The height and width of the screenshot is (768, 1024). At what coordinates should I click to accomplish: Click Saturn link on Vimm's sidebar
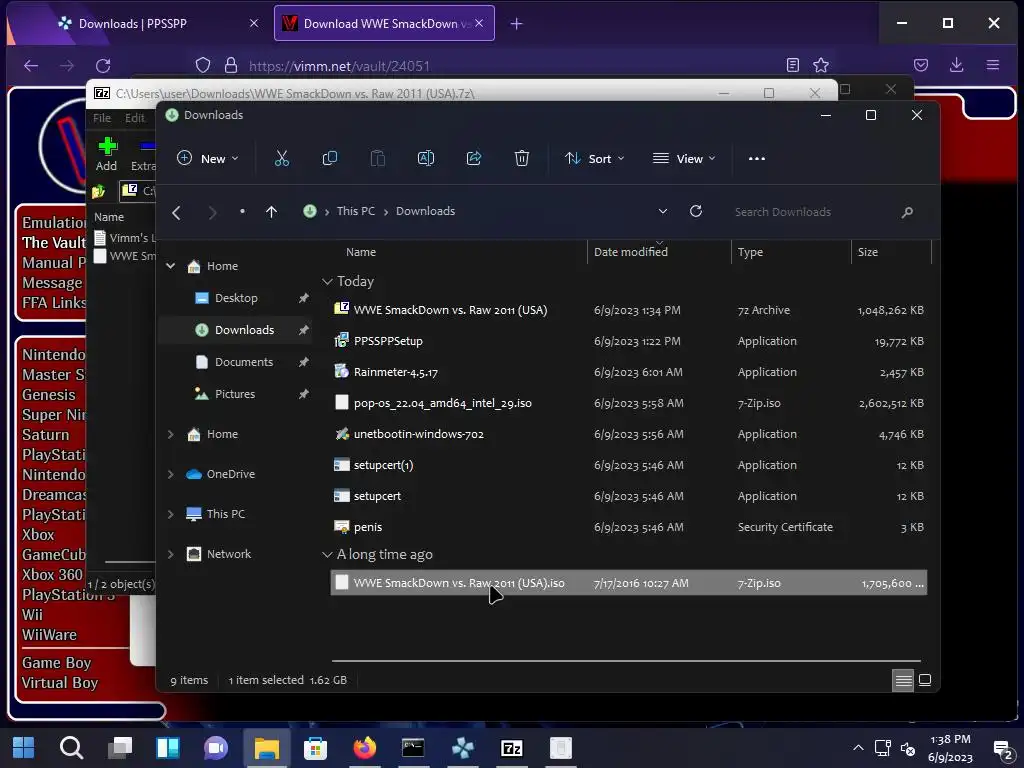click(46, 434)
